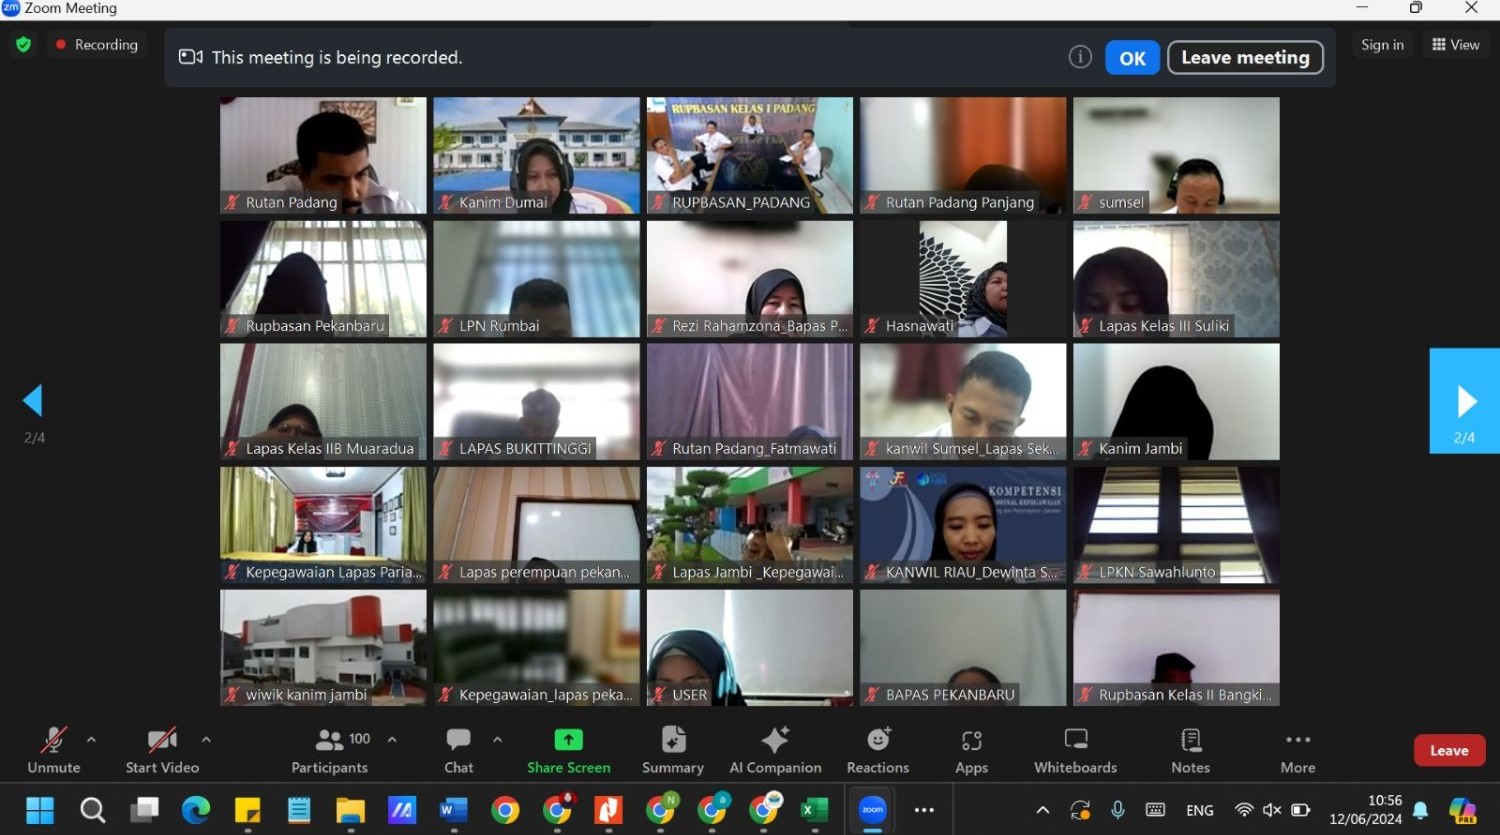1500x835 pixels.
Task: Select the LPN Rumbai tile
Action: 537,279
